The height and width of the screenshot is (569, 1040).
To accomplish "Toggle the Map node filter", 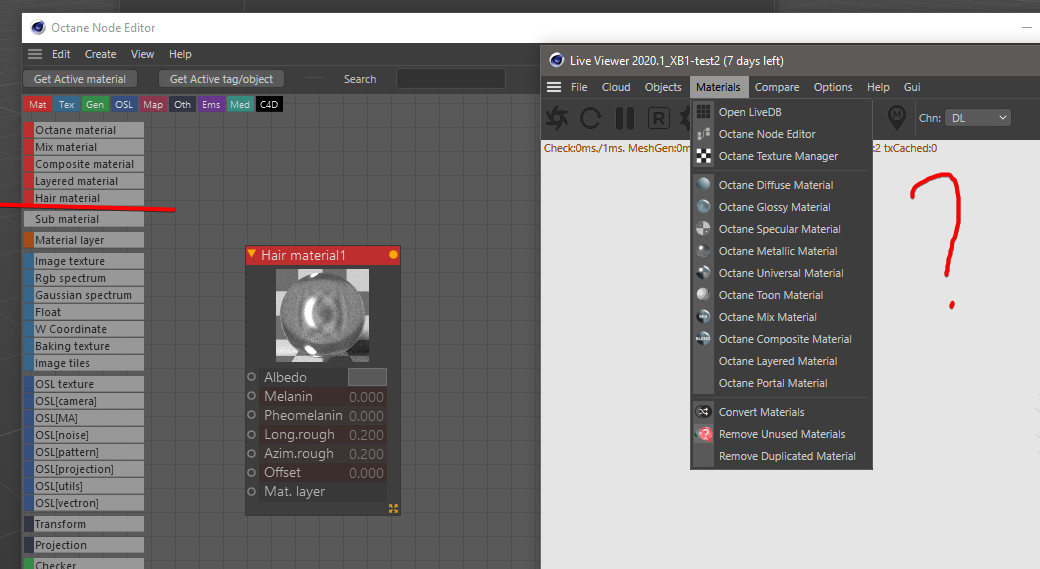I will (153, 104).
